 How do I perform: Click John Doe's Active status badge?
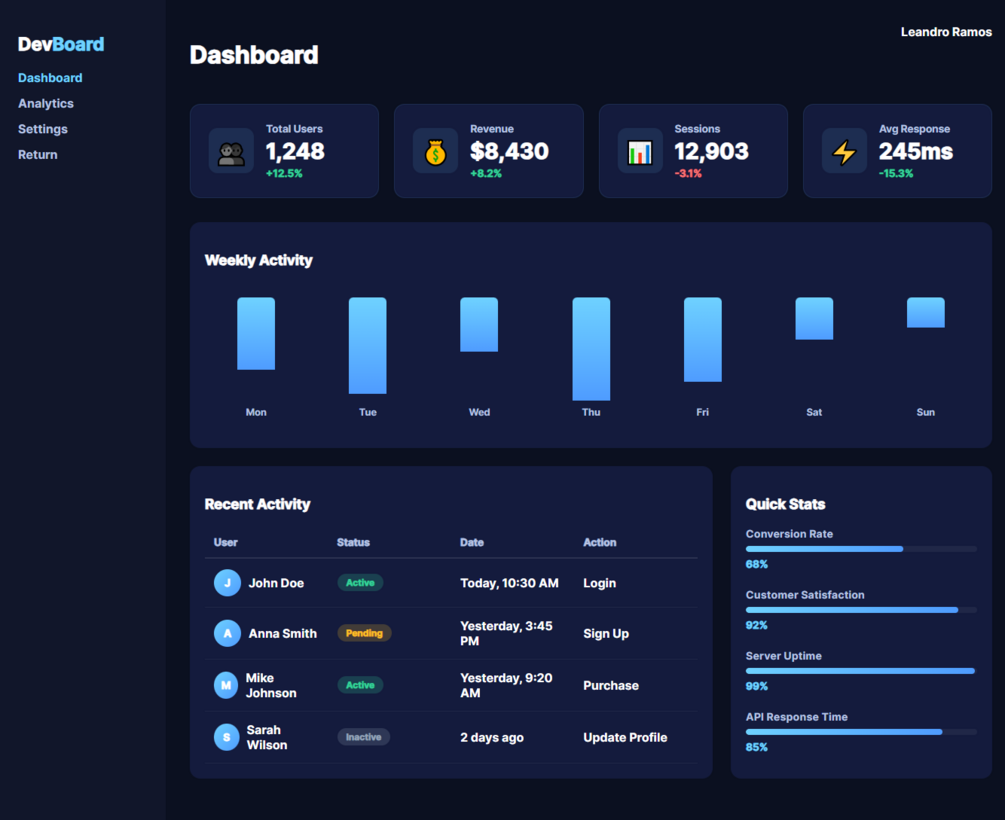coord(360,583)
